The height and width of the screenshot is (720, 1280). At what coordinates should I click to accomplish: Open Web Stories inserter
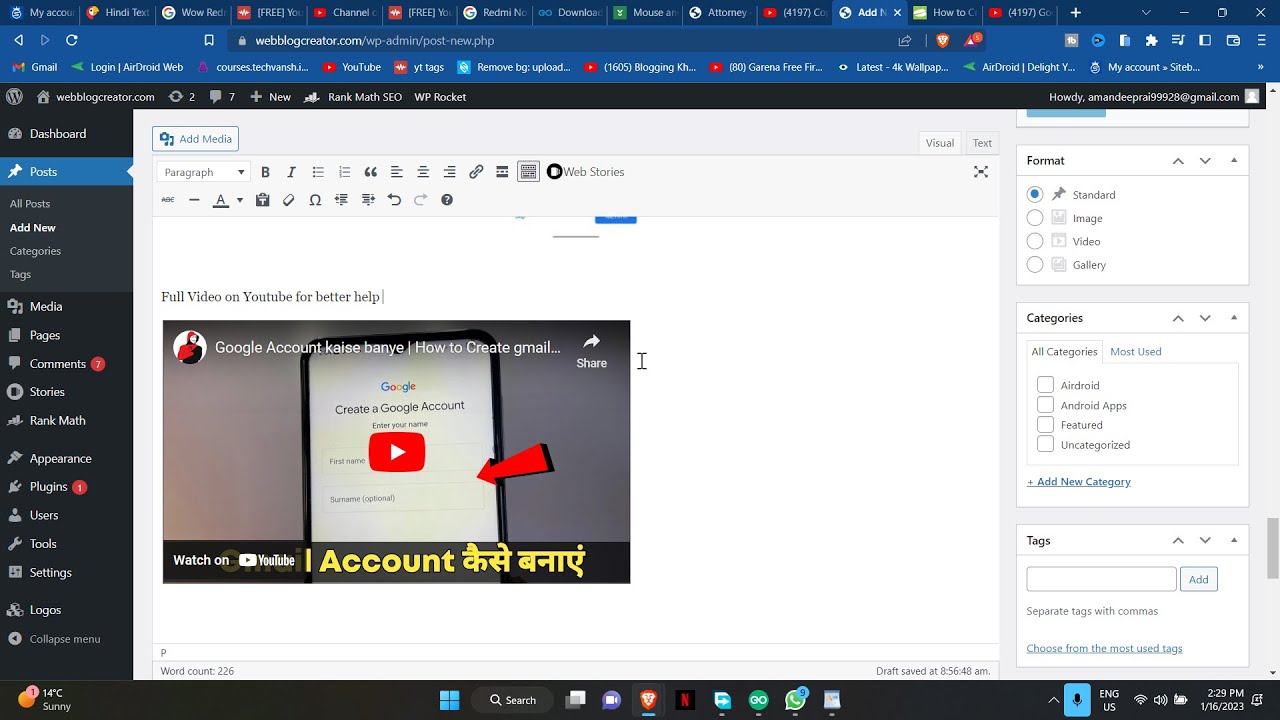(x=585, y=172)
